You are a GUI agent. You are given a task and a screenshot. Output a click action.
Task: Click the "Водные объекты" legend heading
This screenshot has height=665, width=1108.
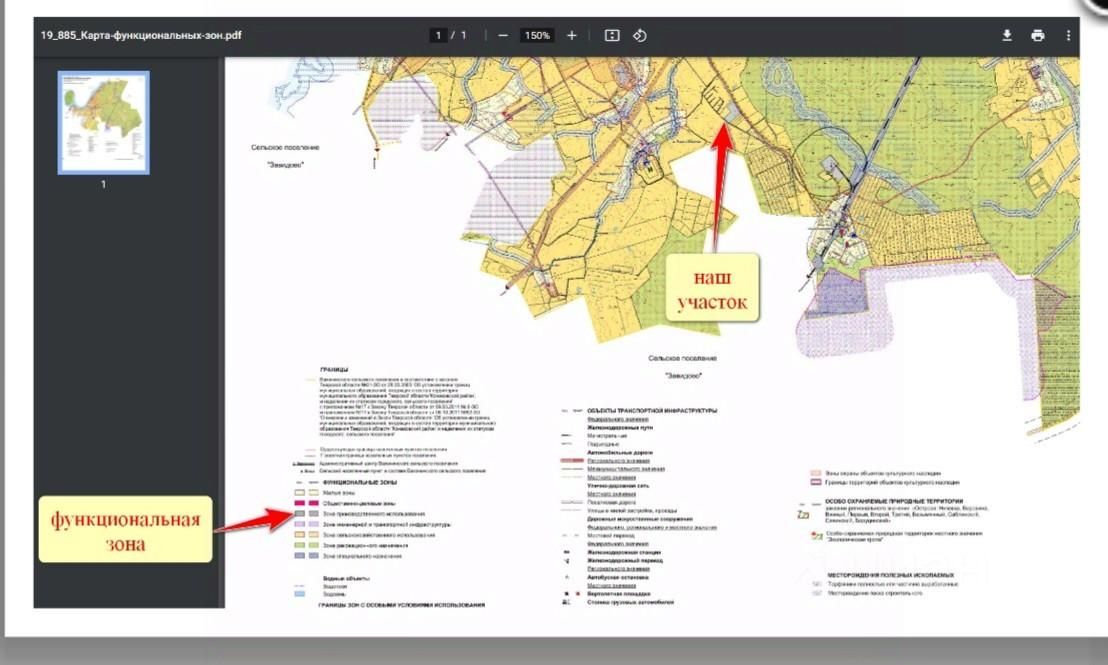(x=346, y=578)
